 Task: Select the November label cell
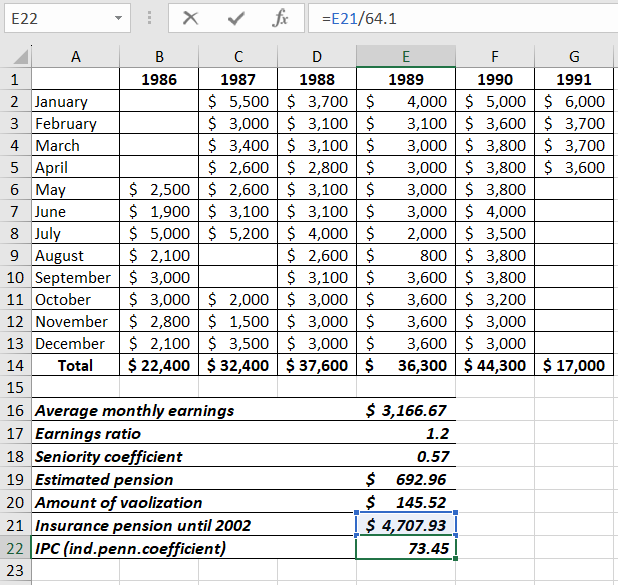click(76, 322)
